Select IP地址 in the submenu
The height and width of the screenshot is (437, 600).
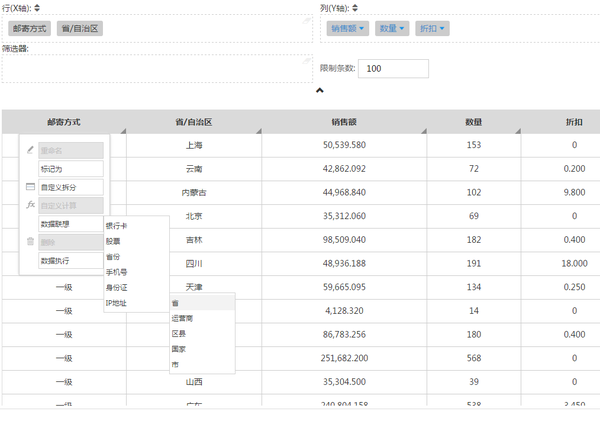136,303
